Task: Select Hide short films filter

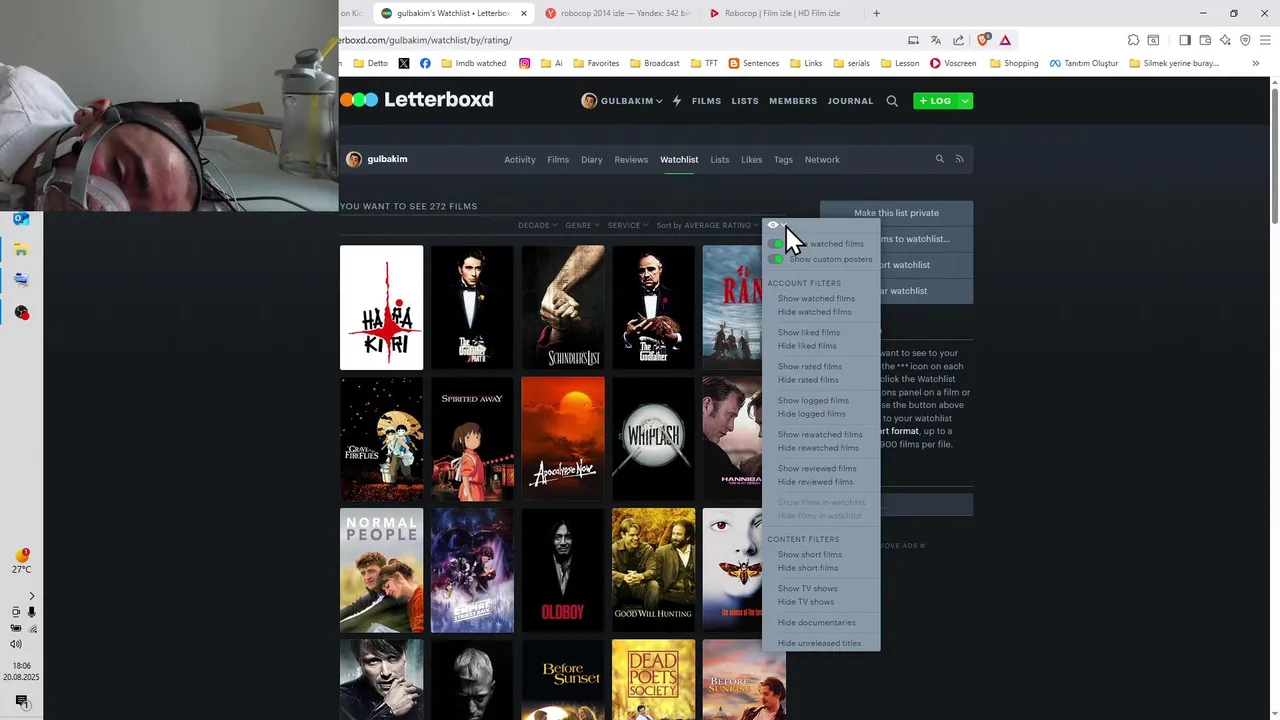Action: tap(808, 568)
